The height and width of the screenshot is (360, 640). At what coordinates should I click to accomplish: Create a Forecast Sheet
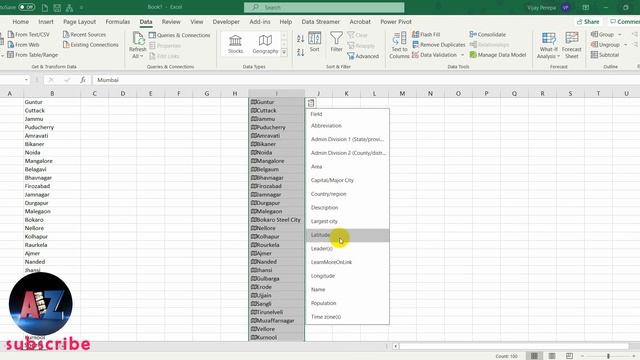click(x=571, y=45)
